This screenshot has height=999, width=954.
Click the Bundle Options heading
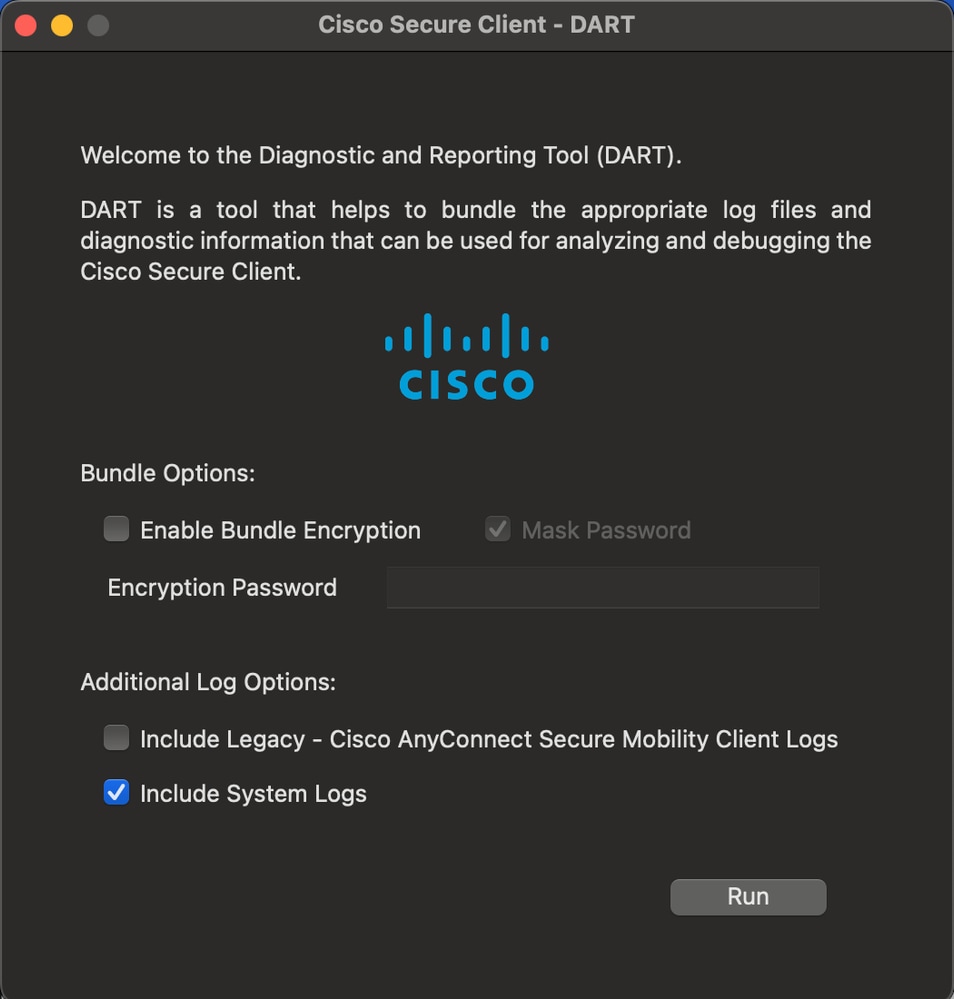[167, 473]
